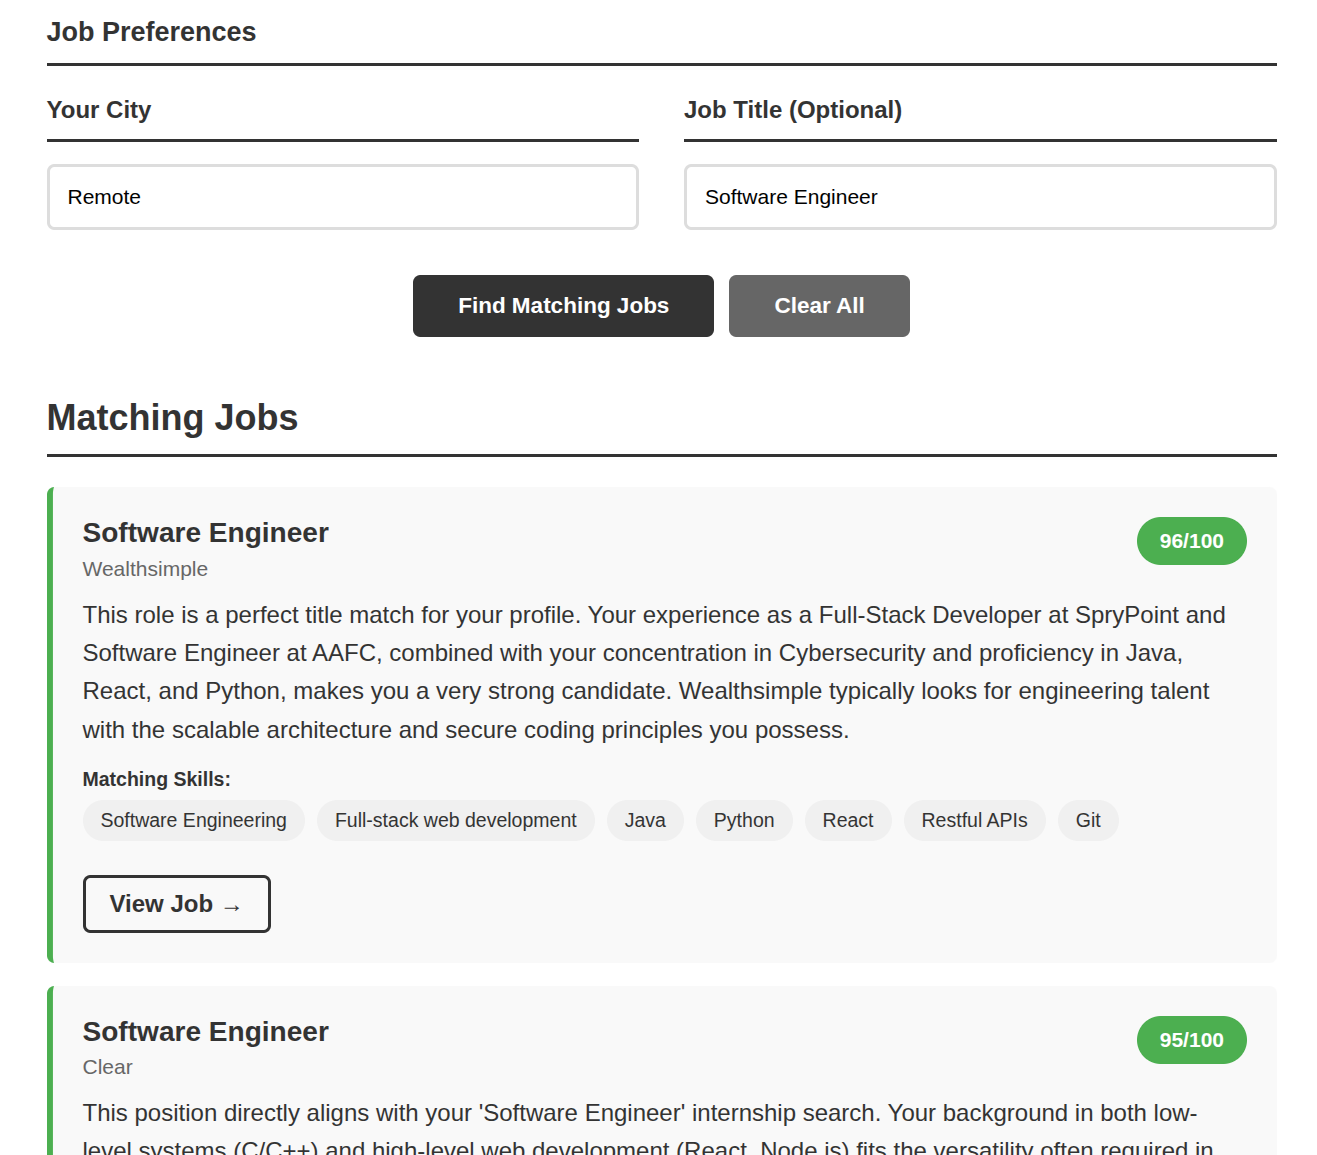Click the Your City input field
Screen dimensions: 1317x1155
(342, 197)
